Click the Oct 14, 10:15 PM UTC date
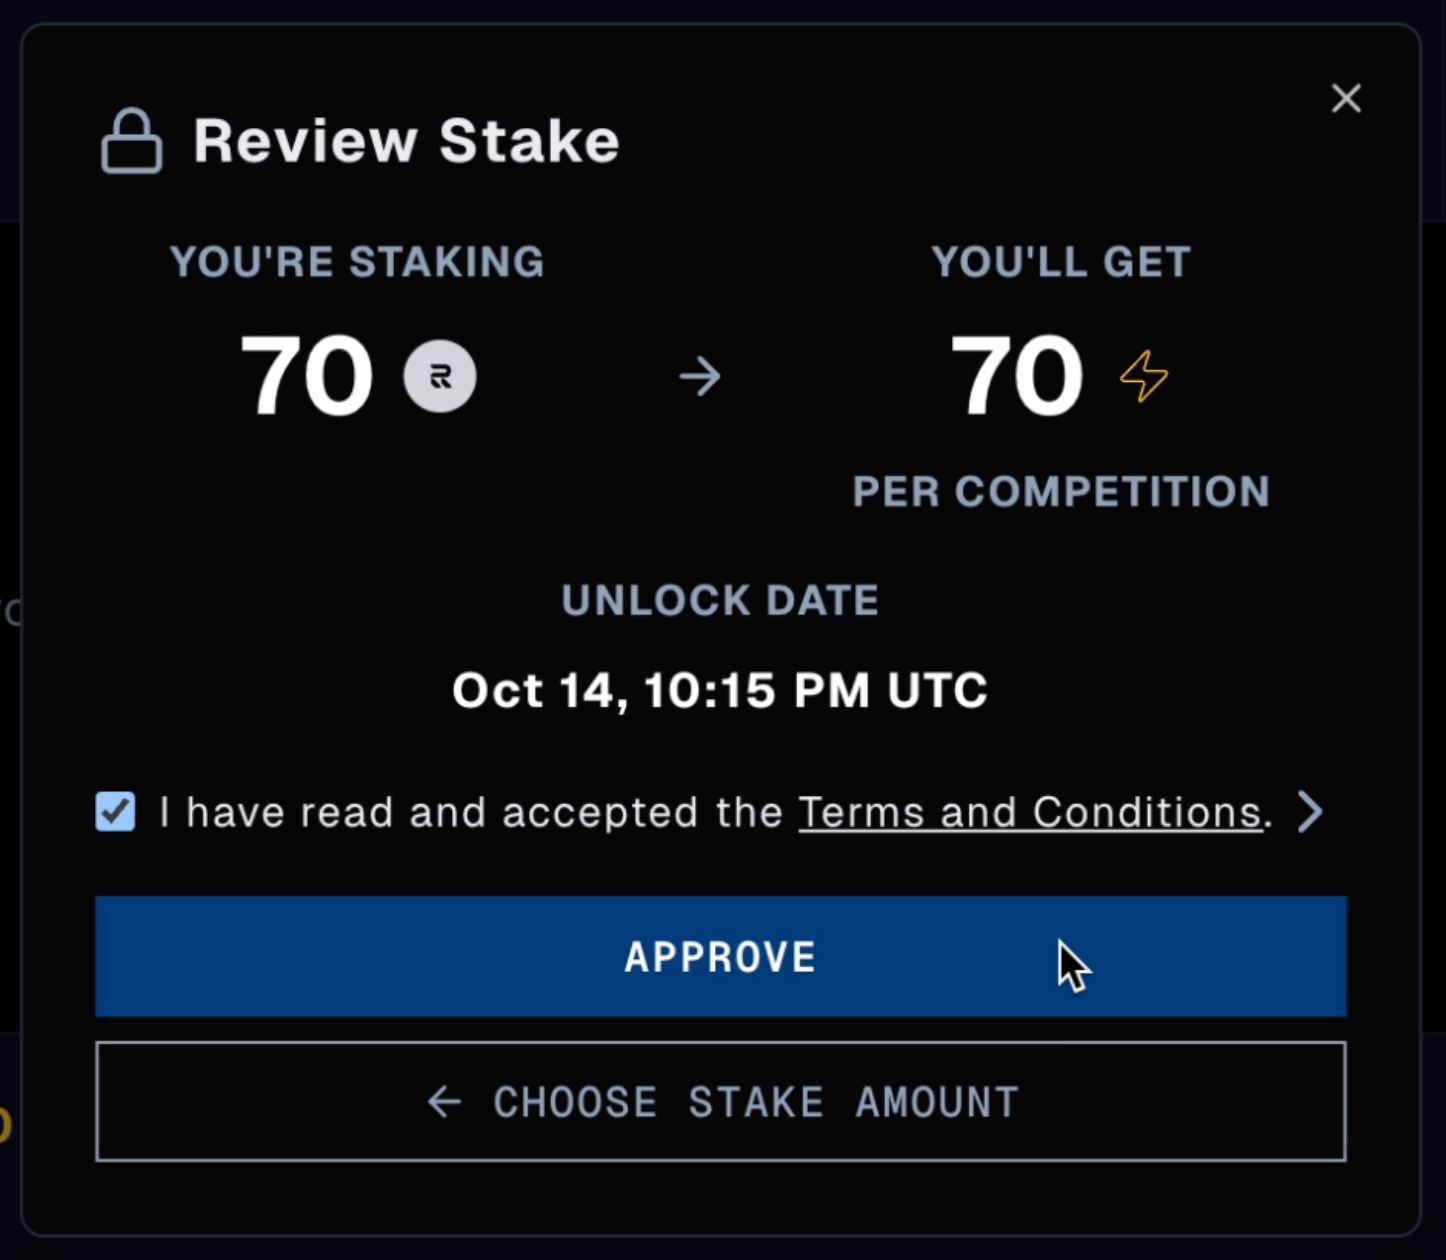The image size is (1446, 1260). pos(720,690)
